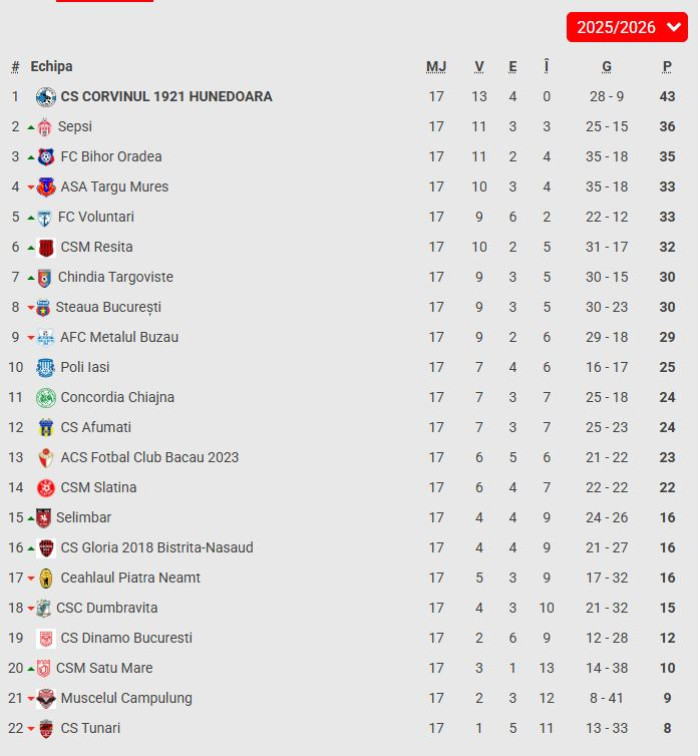Click the ASA Targu Mures badge

[46, 187]
